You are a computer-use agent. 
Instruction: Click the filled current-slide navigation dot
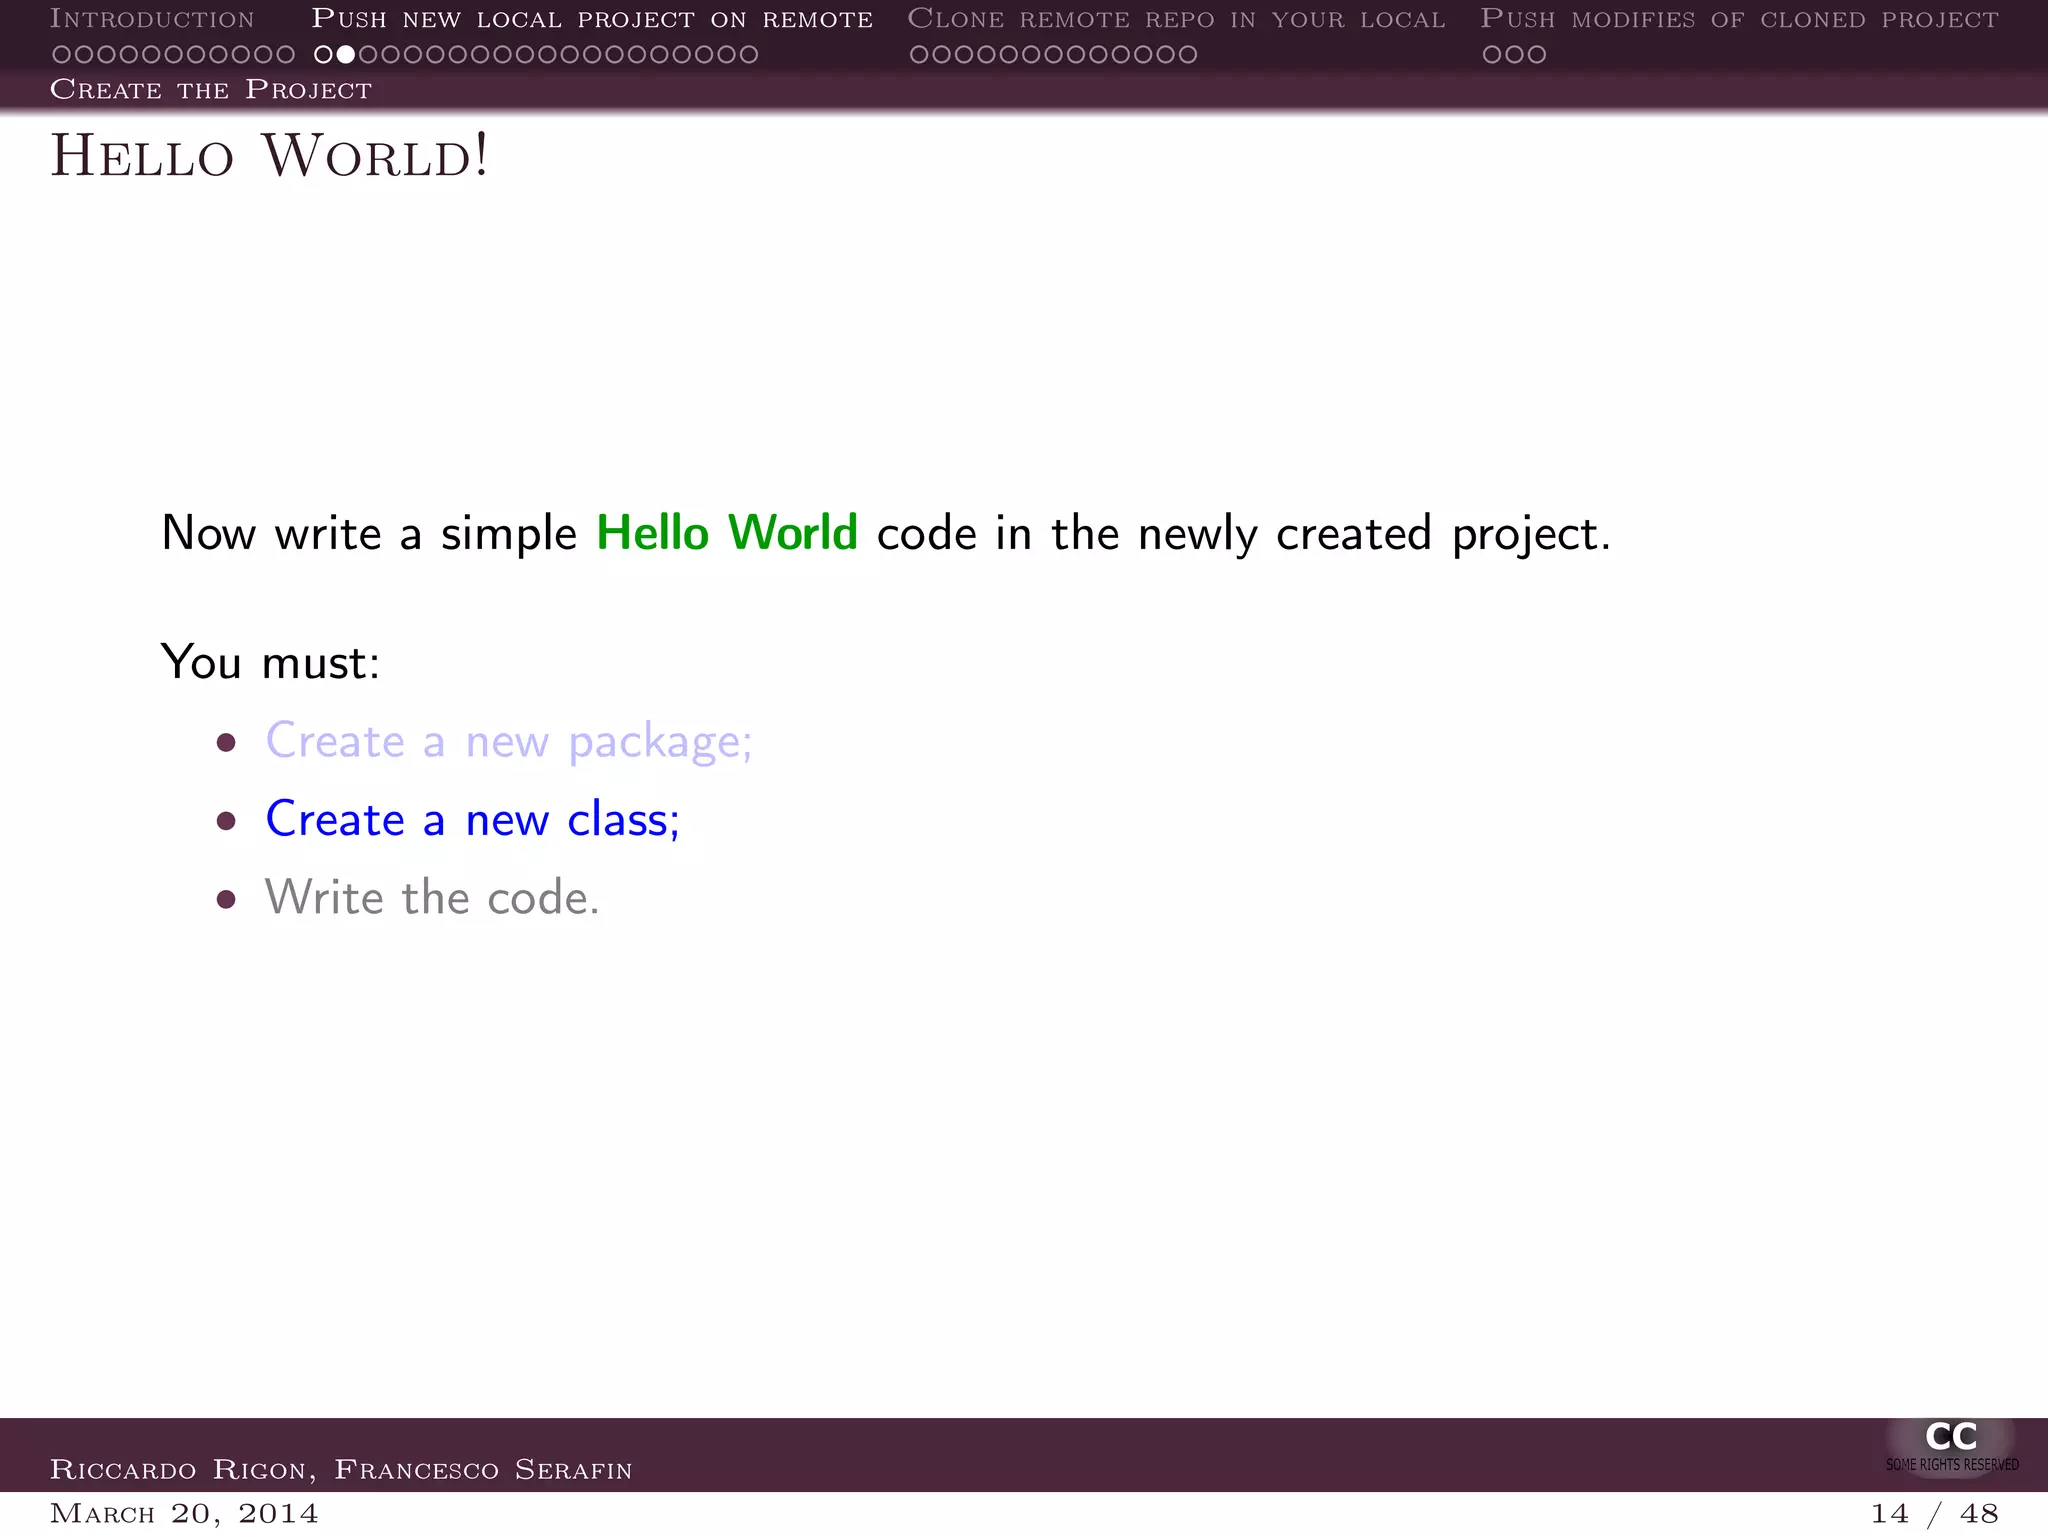(x=345, y=55)
